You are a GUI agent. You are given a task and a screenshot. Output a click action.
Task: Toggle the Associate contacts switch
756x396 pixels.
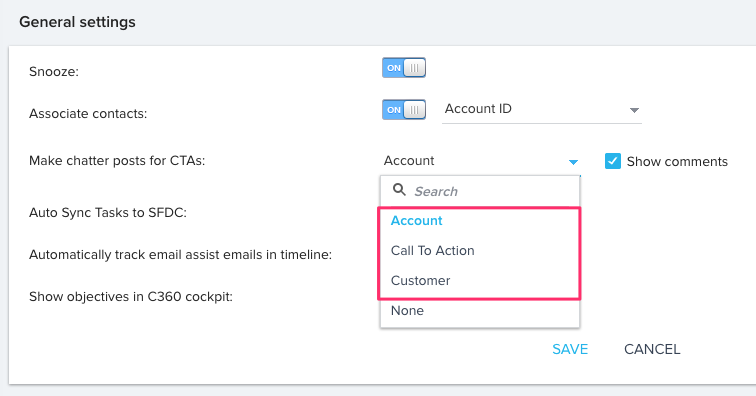[x=404, y=110]
